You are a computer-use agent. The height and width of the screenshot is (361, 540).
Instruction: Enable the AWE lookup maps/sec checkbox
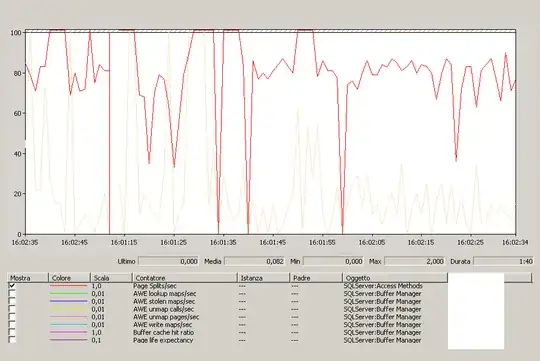(12, 293)
